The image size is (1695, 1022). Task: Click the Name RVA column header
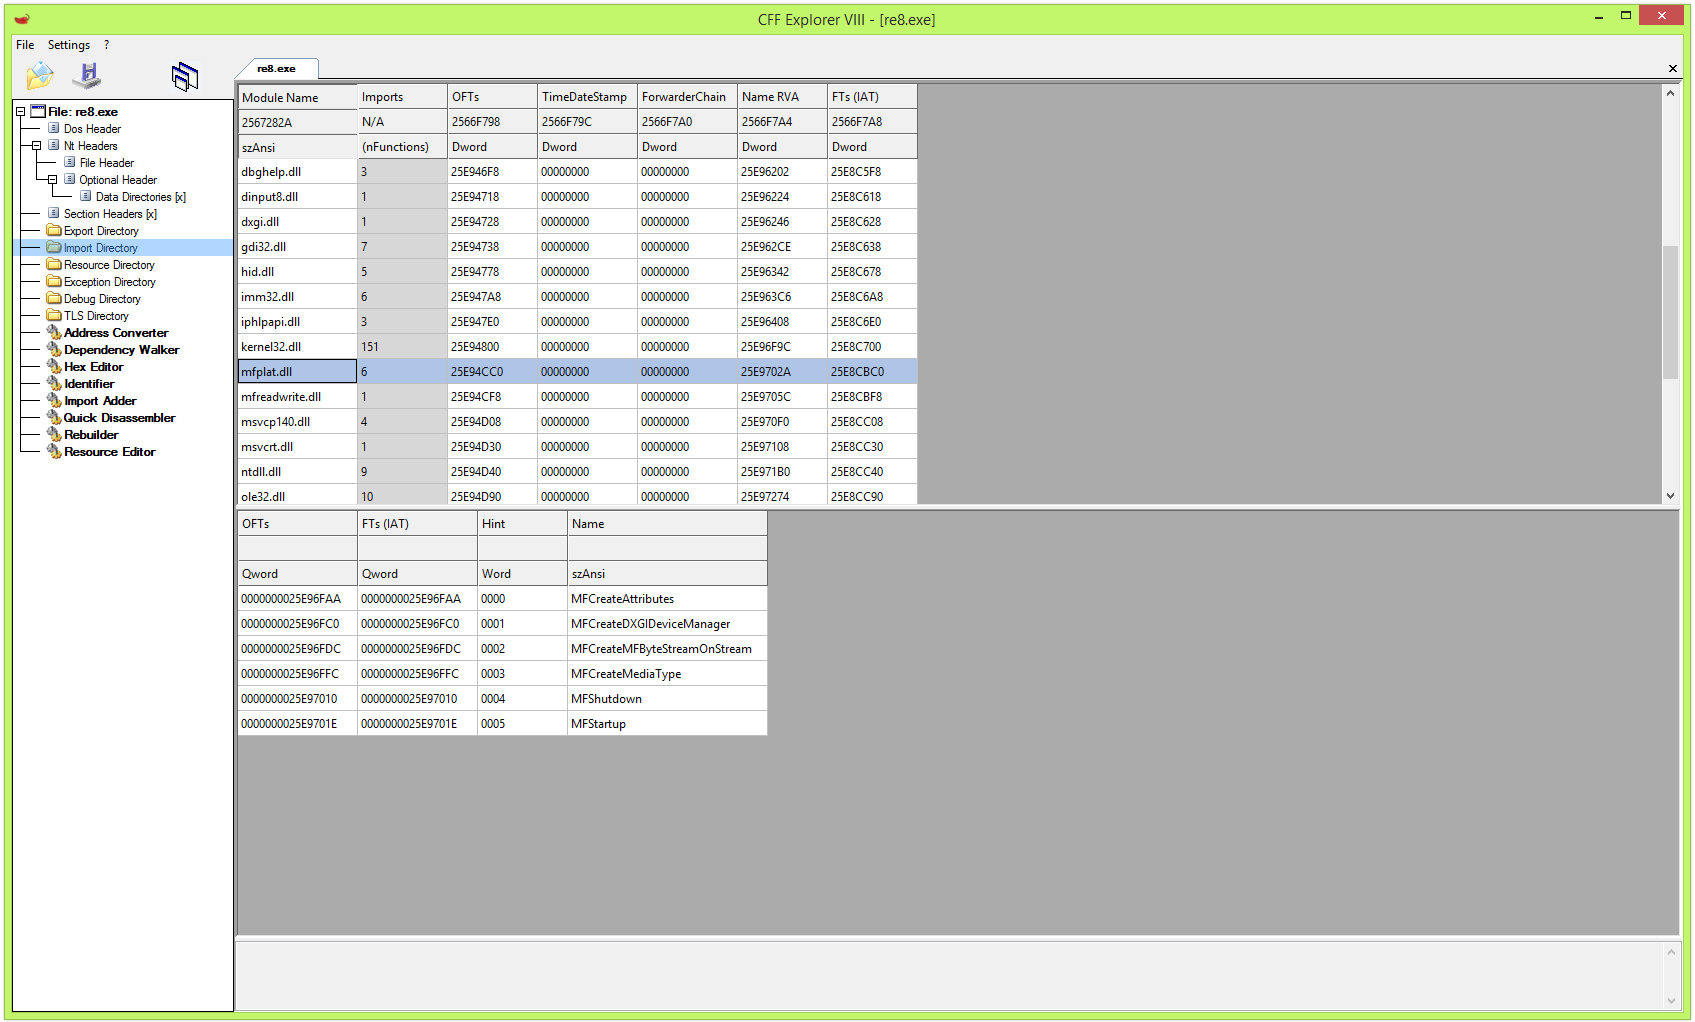click(782, 97)
